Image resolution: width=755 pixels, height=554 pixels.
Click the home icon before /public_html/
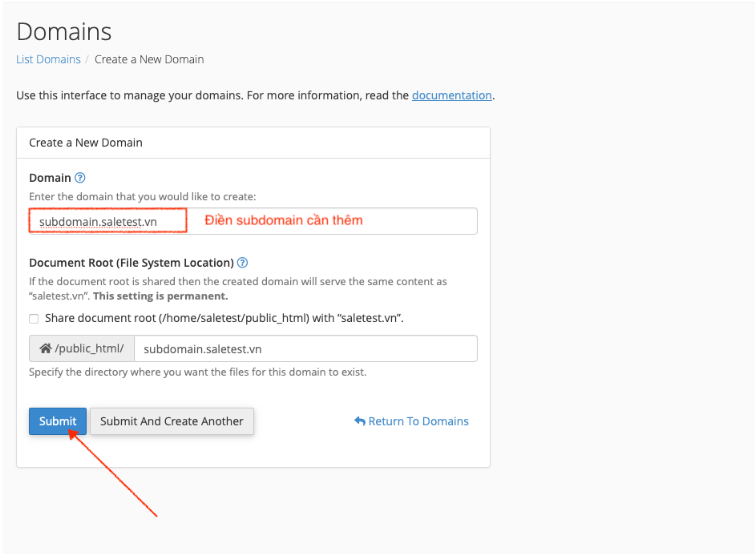pos(45,348)
